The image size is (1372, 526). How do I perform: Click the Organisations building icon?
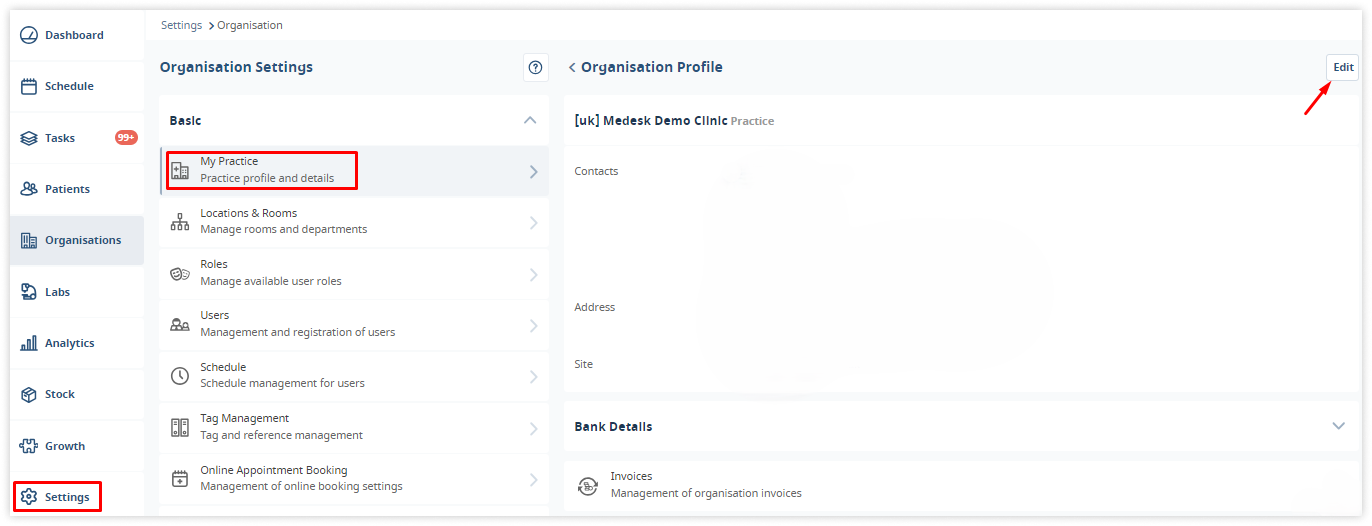[x=29, y=240]
